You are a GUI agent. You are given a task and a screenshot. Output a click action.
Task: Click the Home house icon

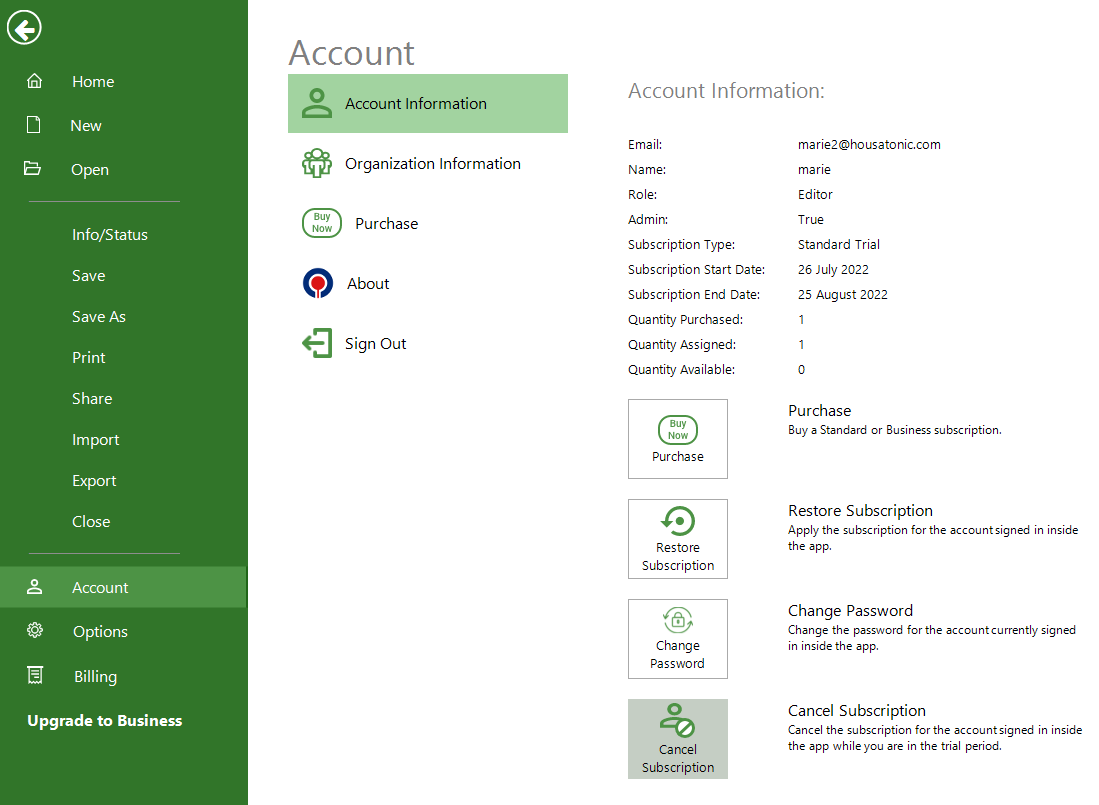click(x=34, y=81)
